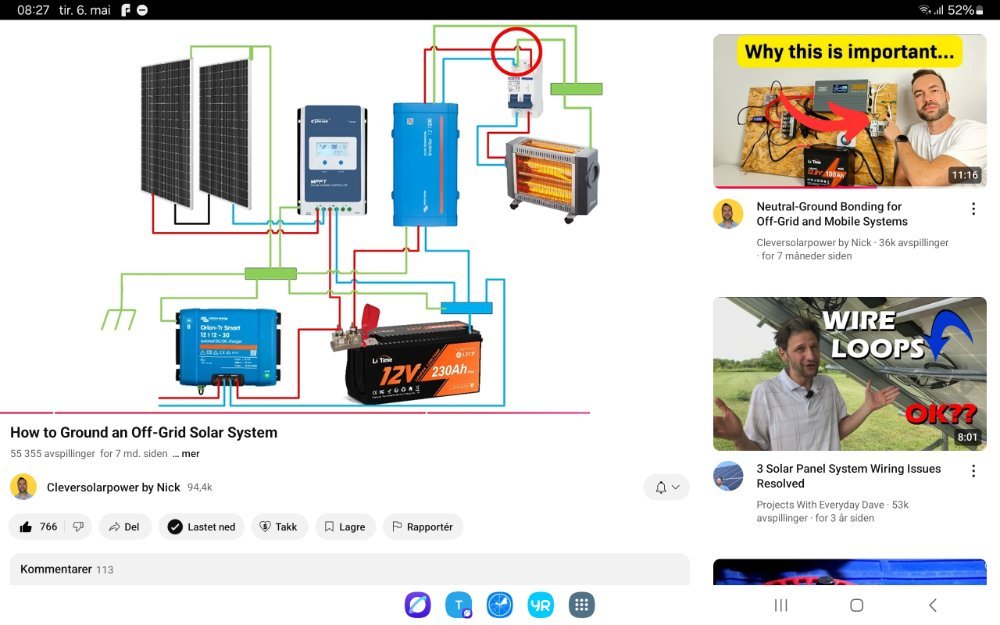This screenshot has width=1000, height=625.
Task: Tap the Lastet ned downloaded button
Action: coord(202,527)
